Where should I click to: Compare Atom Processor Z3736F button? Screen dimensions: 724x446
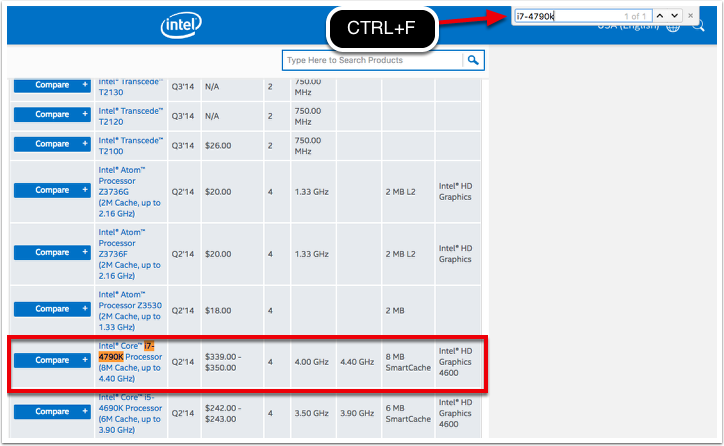coord(52,253)
